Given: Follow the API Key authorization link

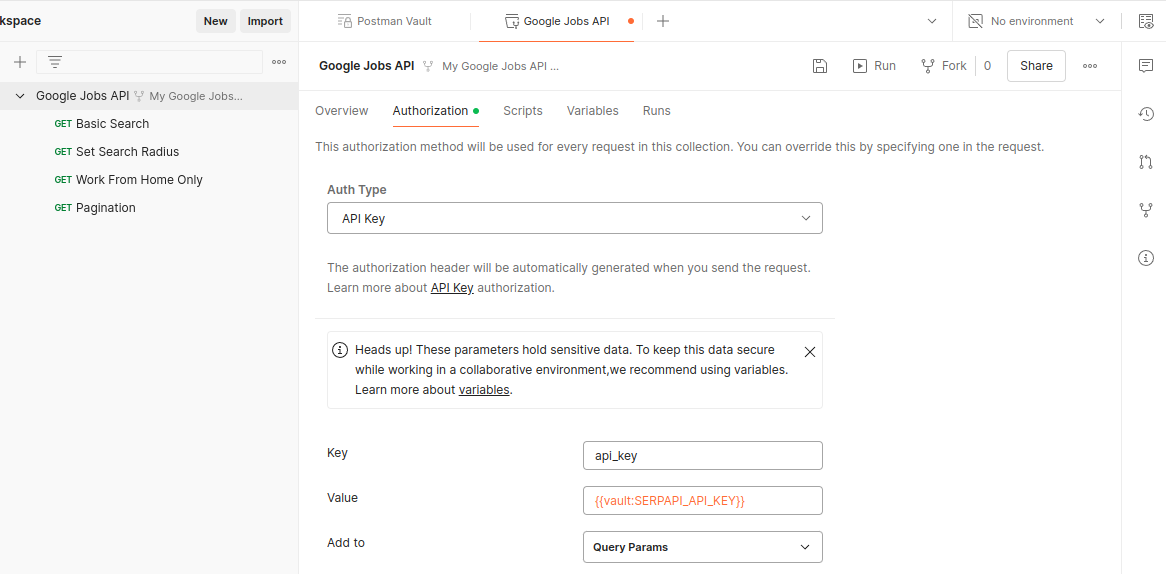Looking at the screenshot, I should tap(452, 288).
